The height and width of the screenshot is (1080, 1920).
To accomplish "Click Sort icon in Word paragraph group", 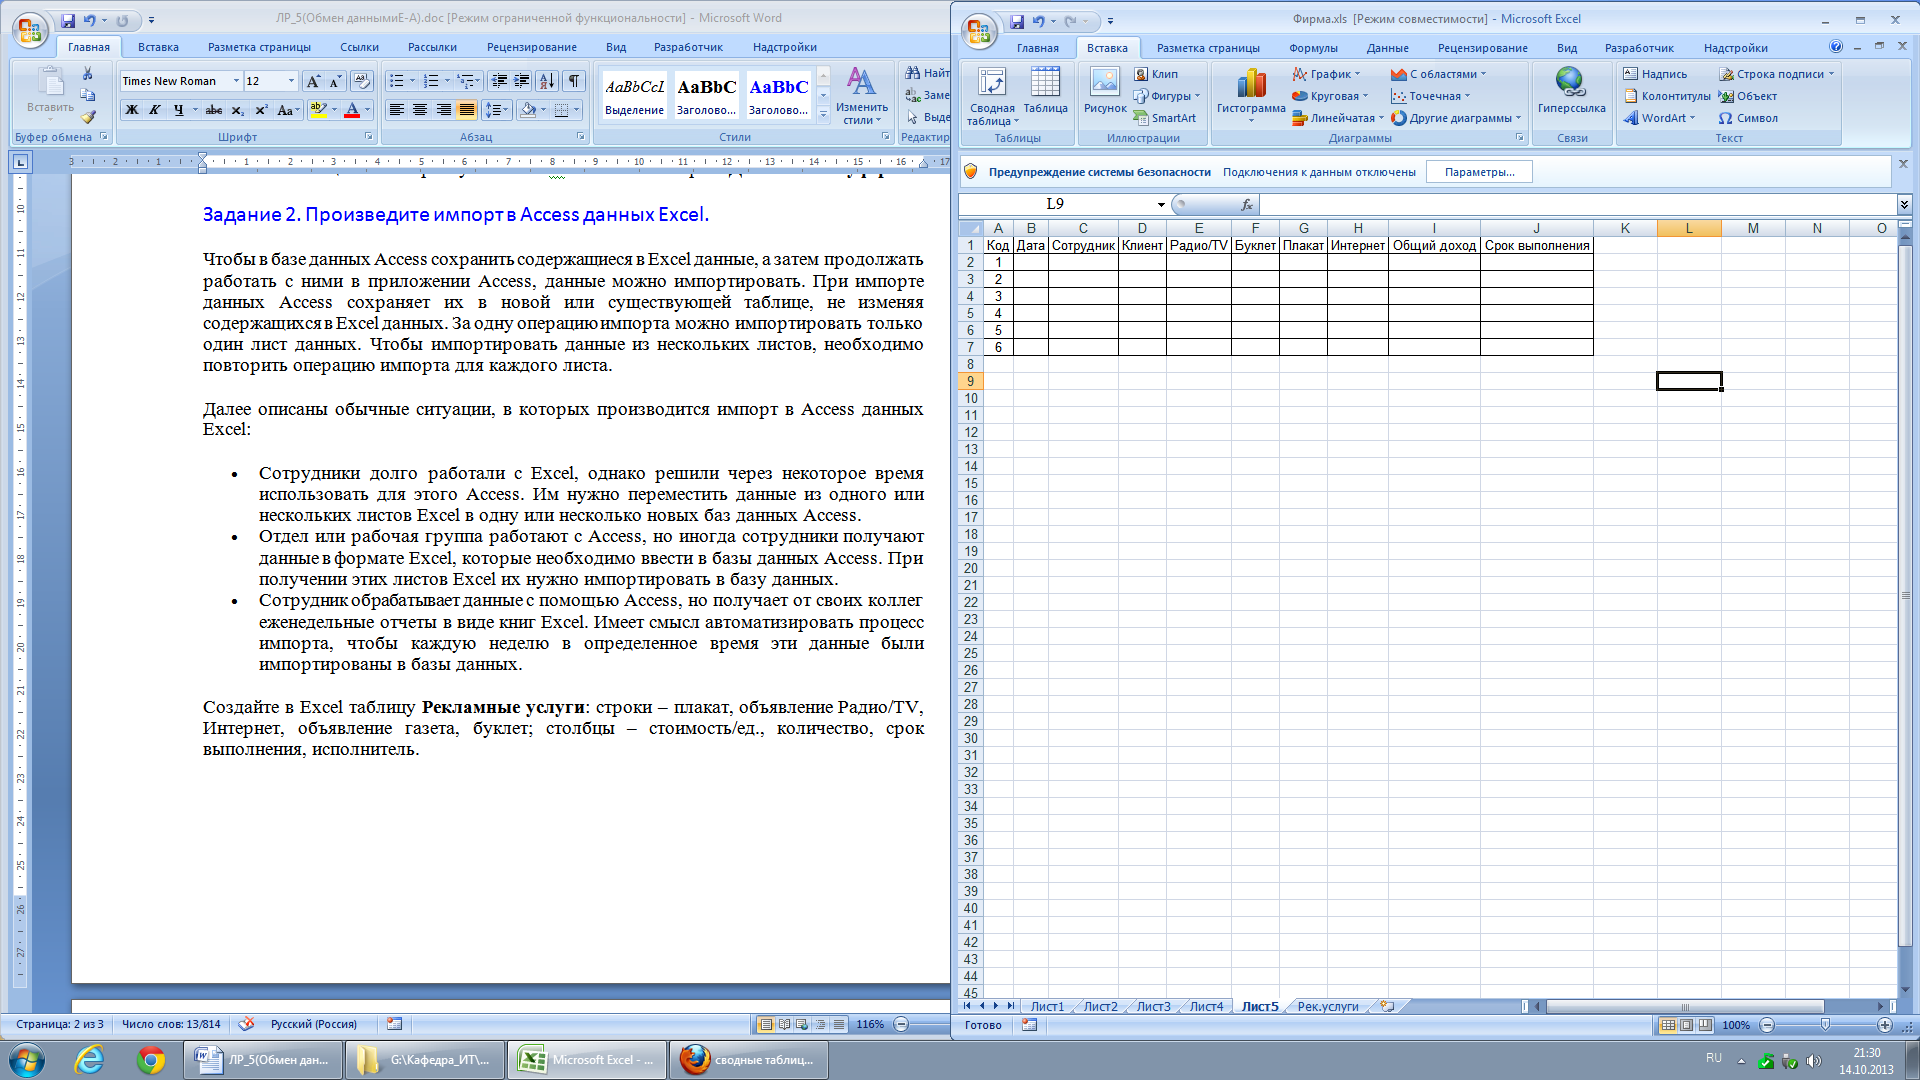I will 547,81.
